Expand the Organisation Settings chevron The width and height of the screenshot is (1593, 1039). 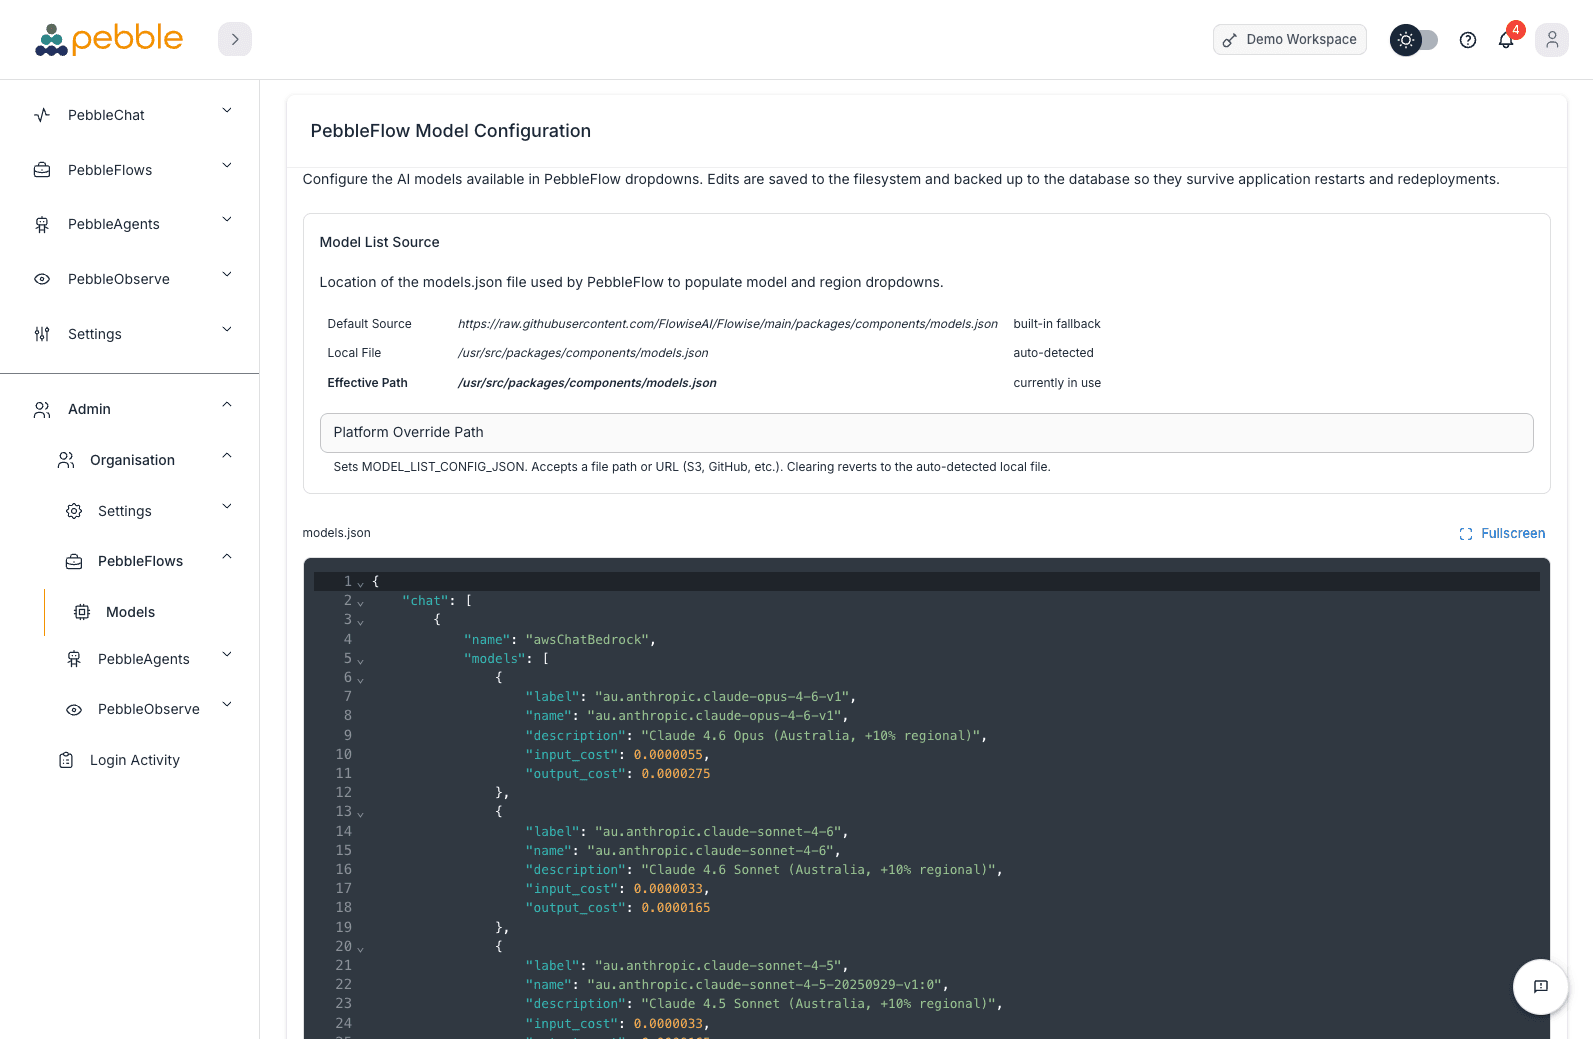point(227,506)
